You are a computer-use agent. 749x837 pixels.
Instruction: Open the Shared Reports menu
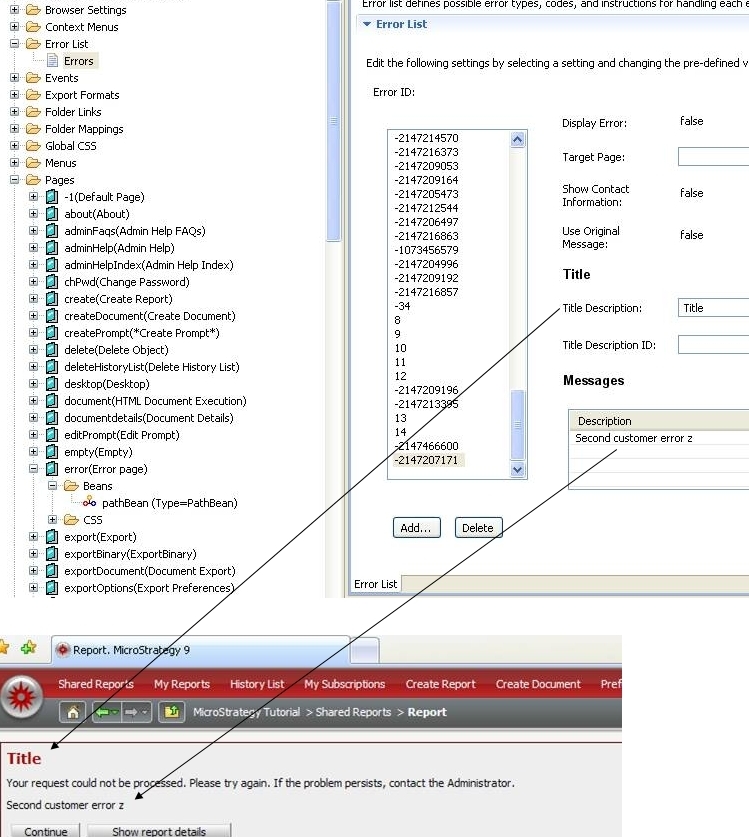[96, 684]
